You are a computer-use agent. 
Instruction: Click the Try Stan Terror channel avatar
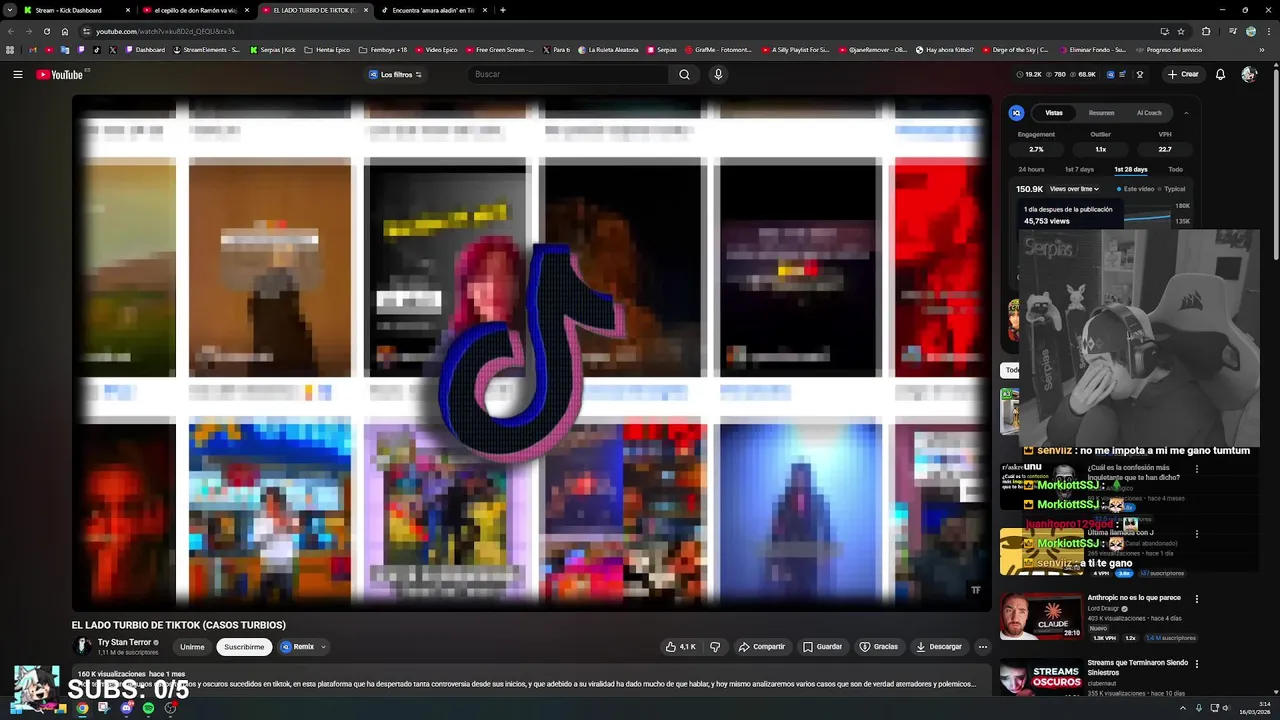coord(84,647)
